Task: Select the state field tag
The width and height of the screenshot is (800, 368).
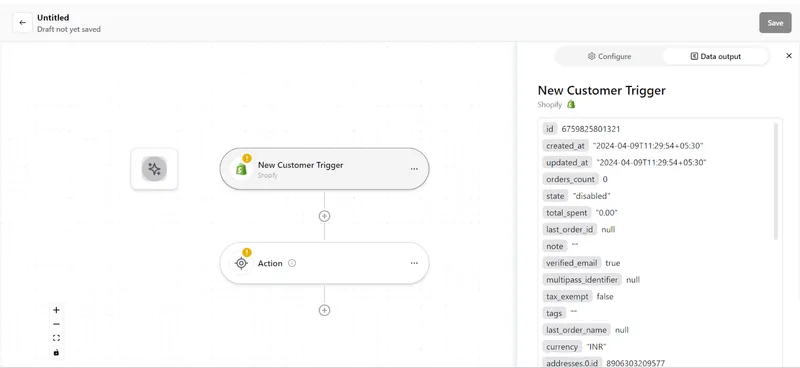Action: [555, 196]
